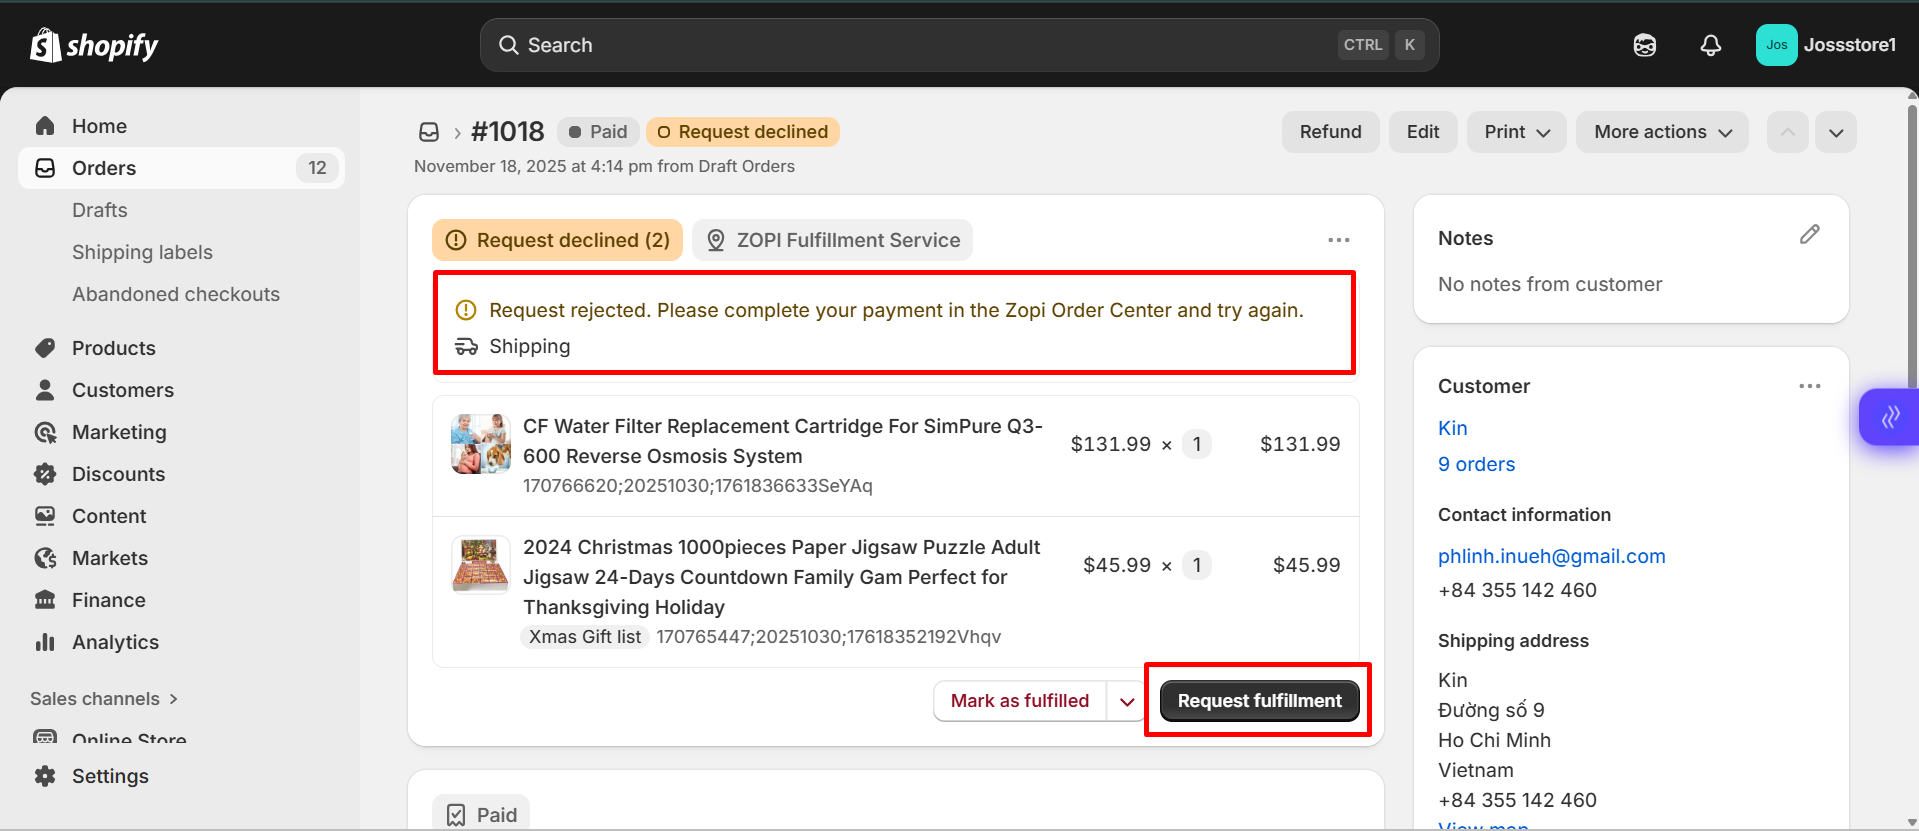This screenshot has width=1919, height=831.
Task: Open the More actions dropdown
Action: point(1661,132)
